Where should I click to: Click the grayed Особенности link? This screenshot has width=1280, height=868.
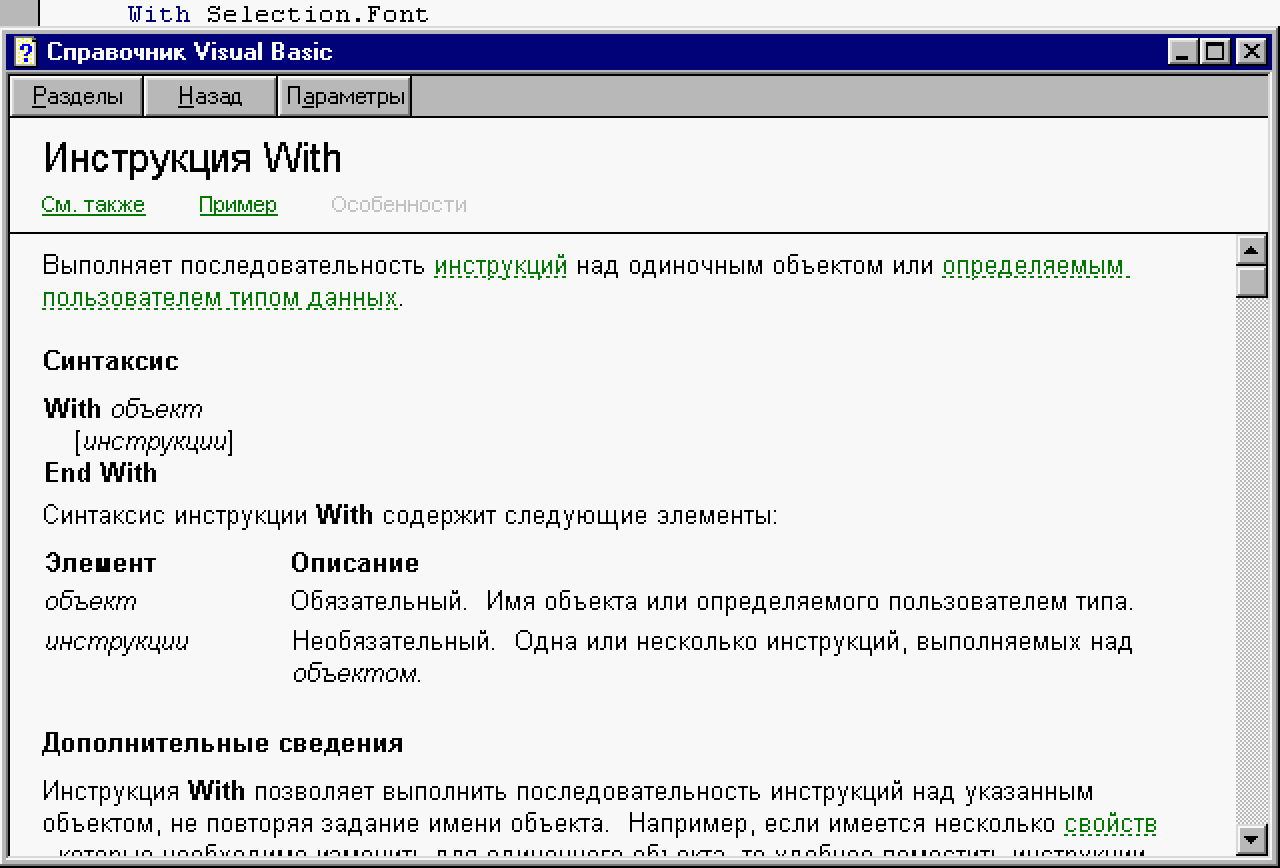pyautogui.click(x=399, y=205)
